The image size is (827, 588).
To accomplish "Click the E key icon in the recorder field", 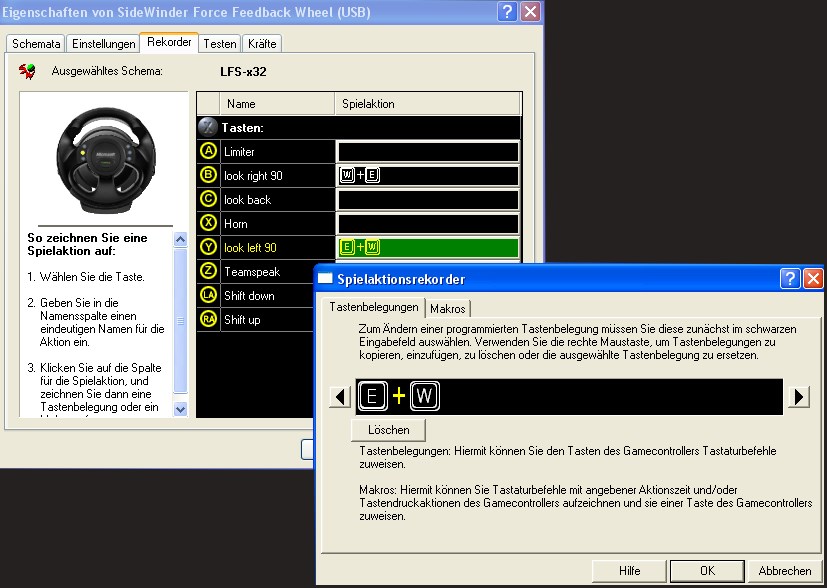I will [x=372, y=396].
